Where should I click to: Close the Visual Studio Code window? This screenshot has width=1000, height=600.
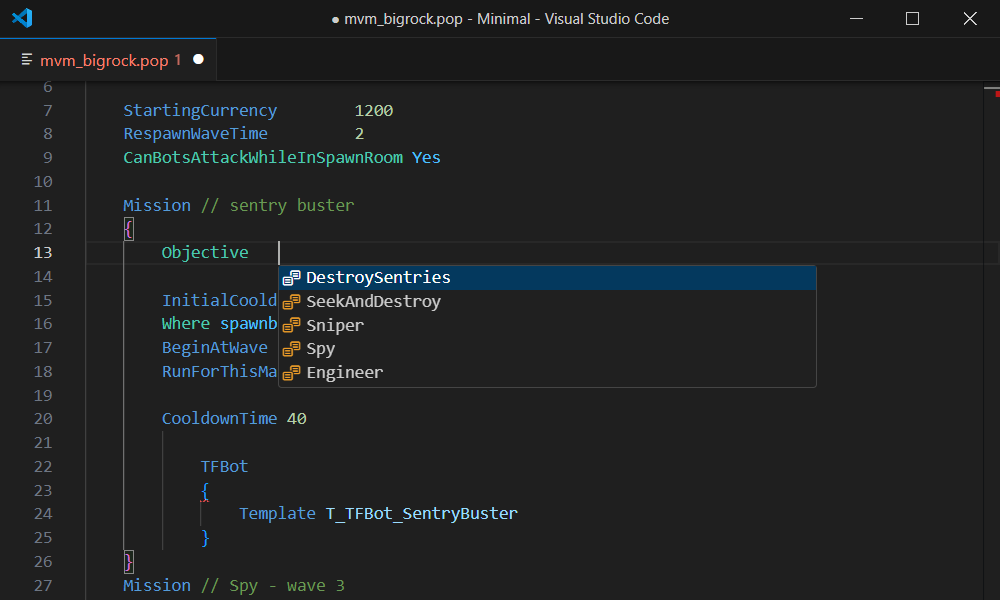coord(970,18)
